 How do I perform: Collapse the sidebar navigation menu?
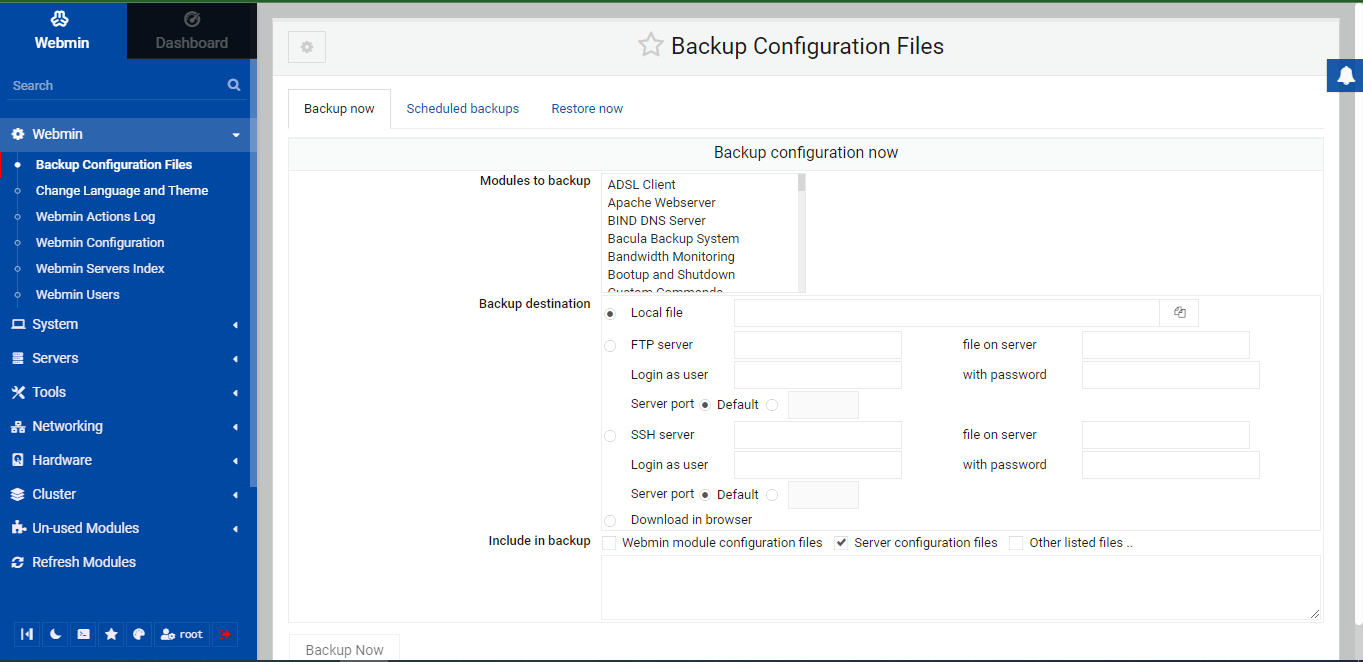27,634
